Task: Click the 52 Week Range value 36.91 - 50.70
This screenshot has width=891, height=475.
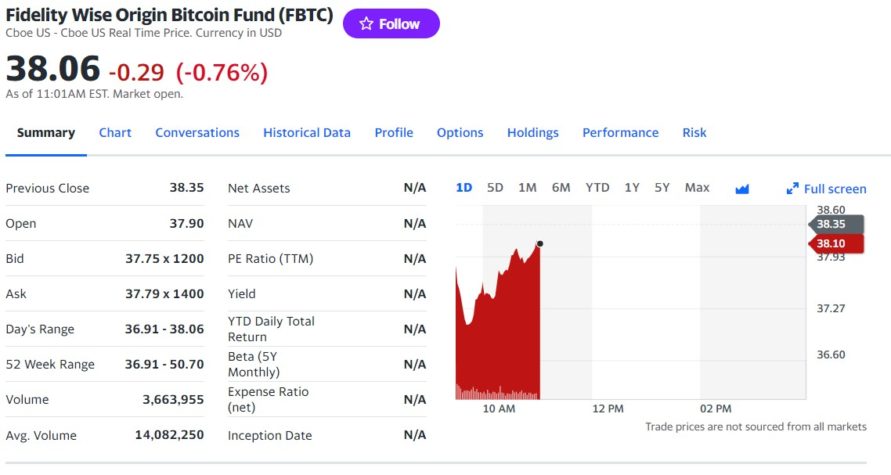Action: [164, 364]
